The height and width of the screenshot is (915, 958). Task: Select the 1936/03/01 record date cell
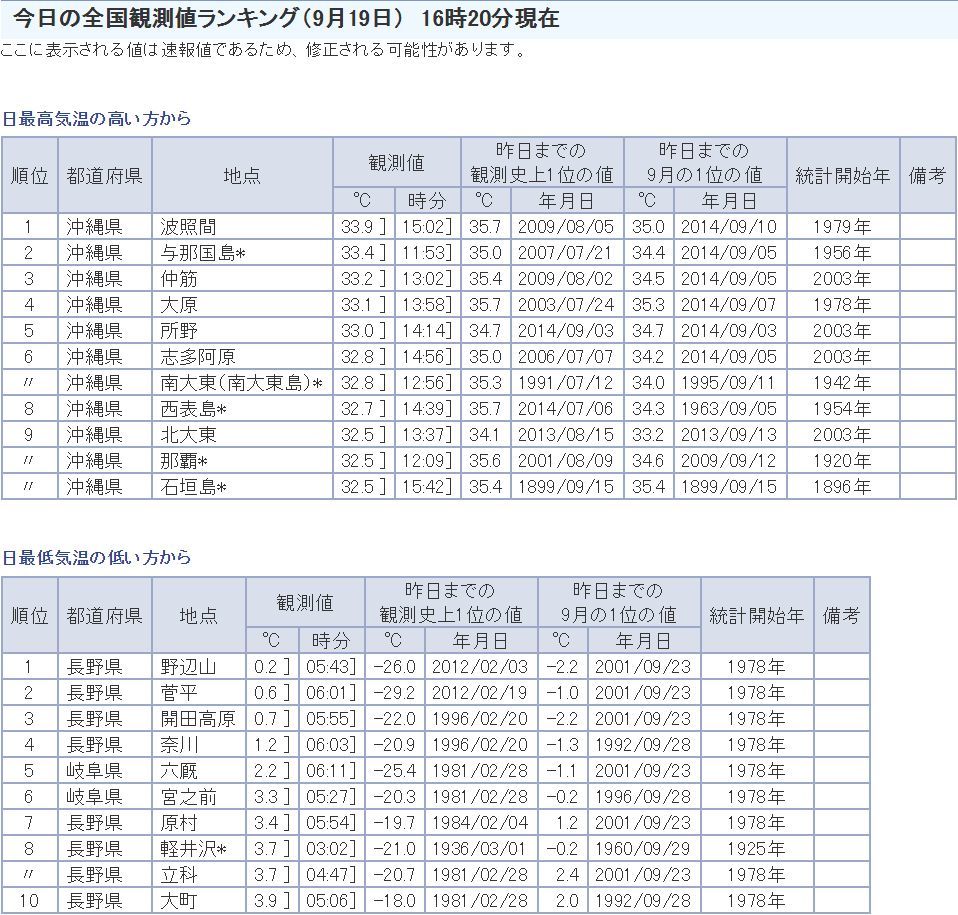(x=480, y=849)
